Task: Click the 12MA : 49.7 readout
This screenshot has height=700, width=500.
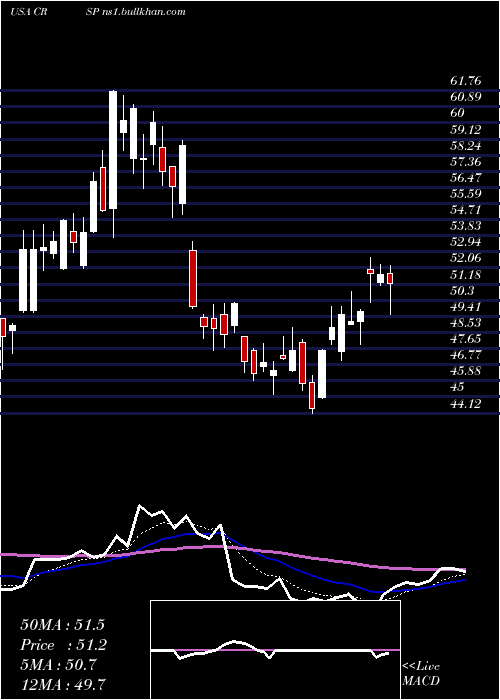Action: coord(62,684)
